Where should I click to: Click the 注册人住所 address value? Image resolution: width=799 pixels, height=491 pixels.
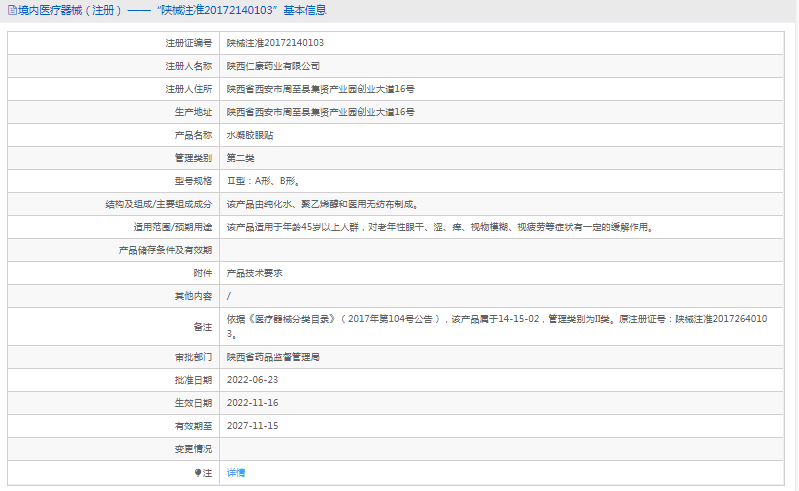point(320,89)
